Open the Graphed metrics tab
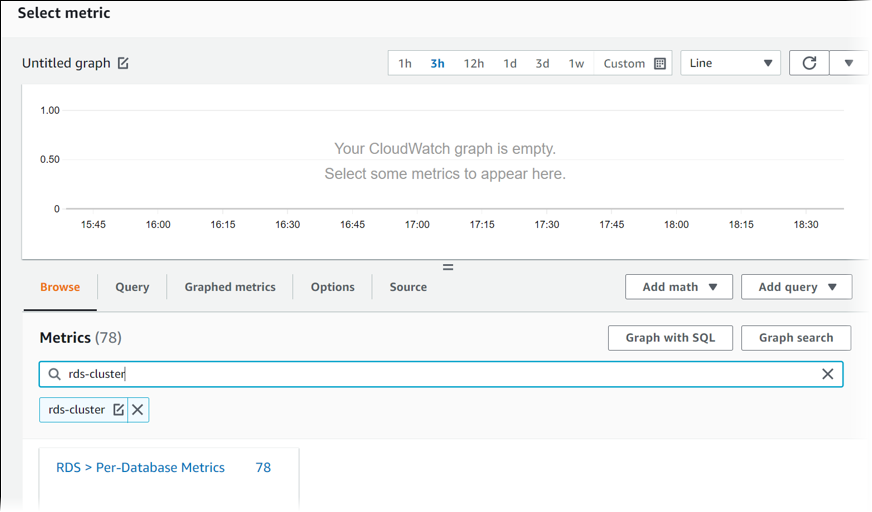The image size is (872, 512). tap(230, 287)
